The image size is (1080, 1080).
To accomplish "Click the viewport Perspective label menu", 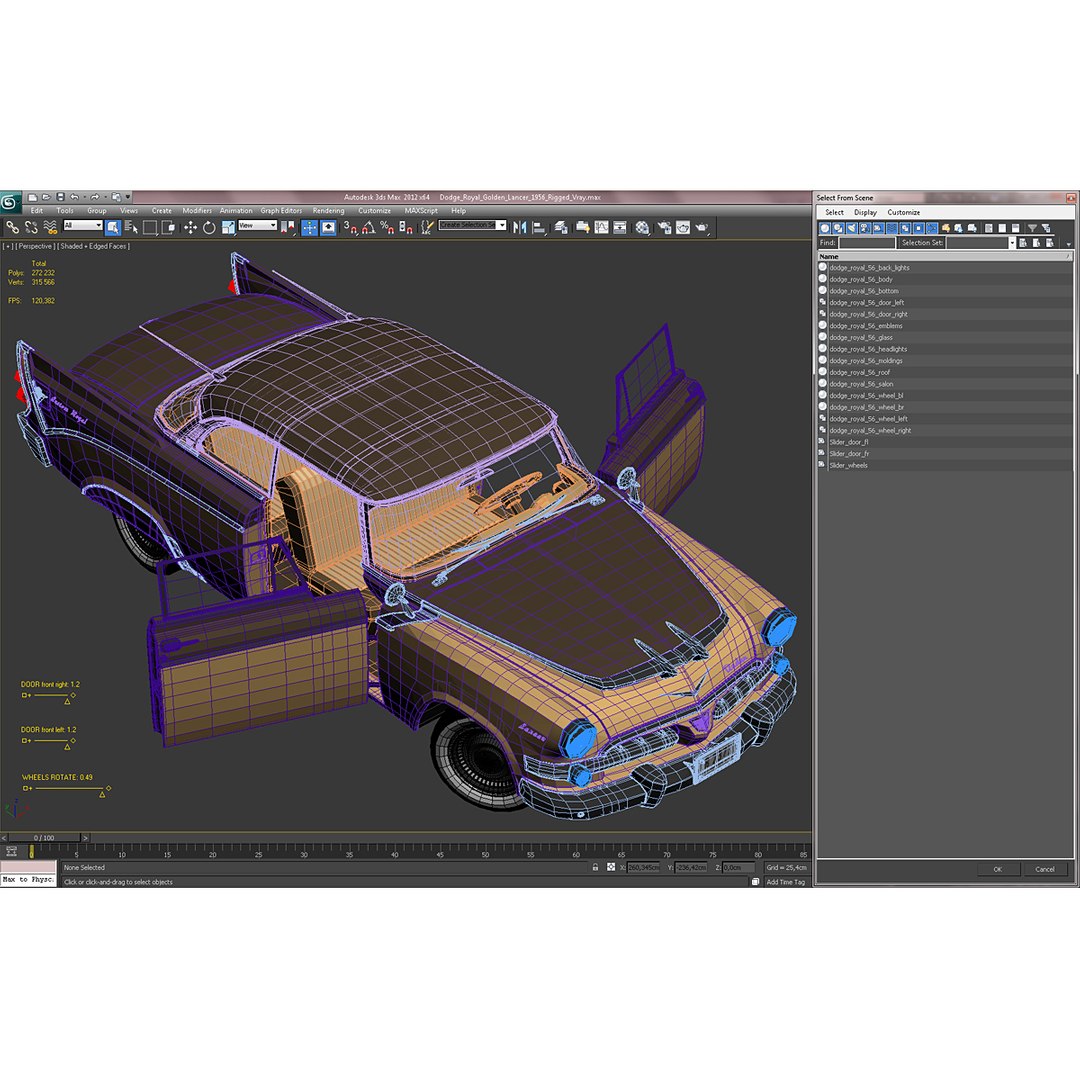I will coord(34,246).
